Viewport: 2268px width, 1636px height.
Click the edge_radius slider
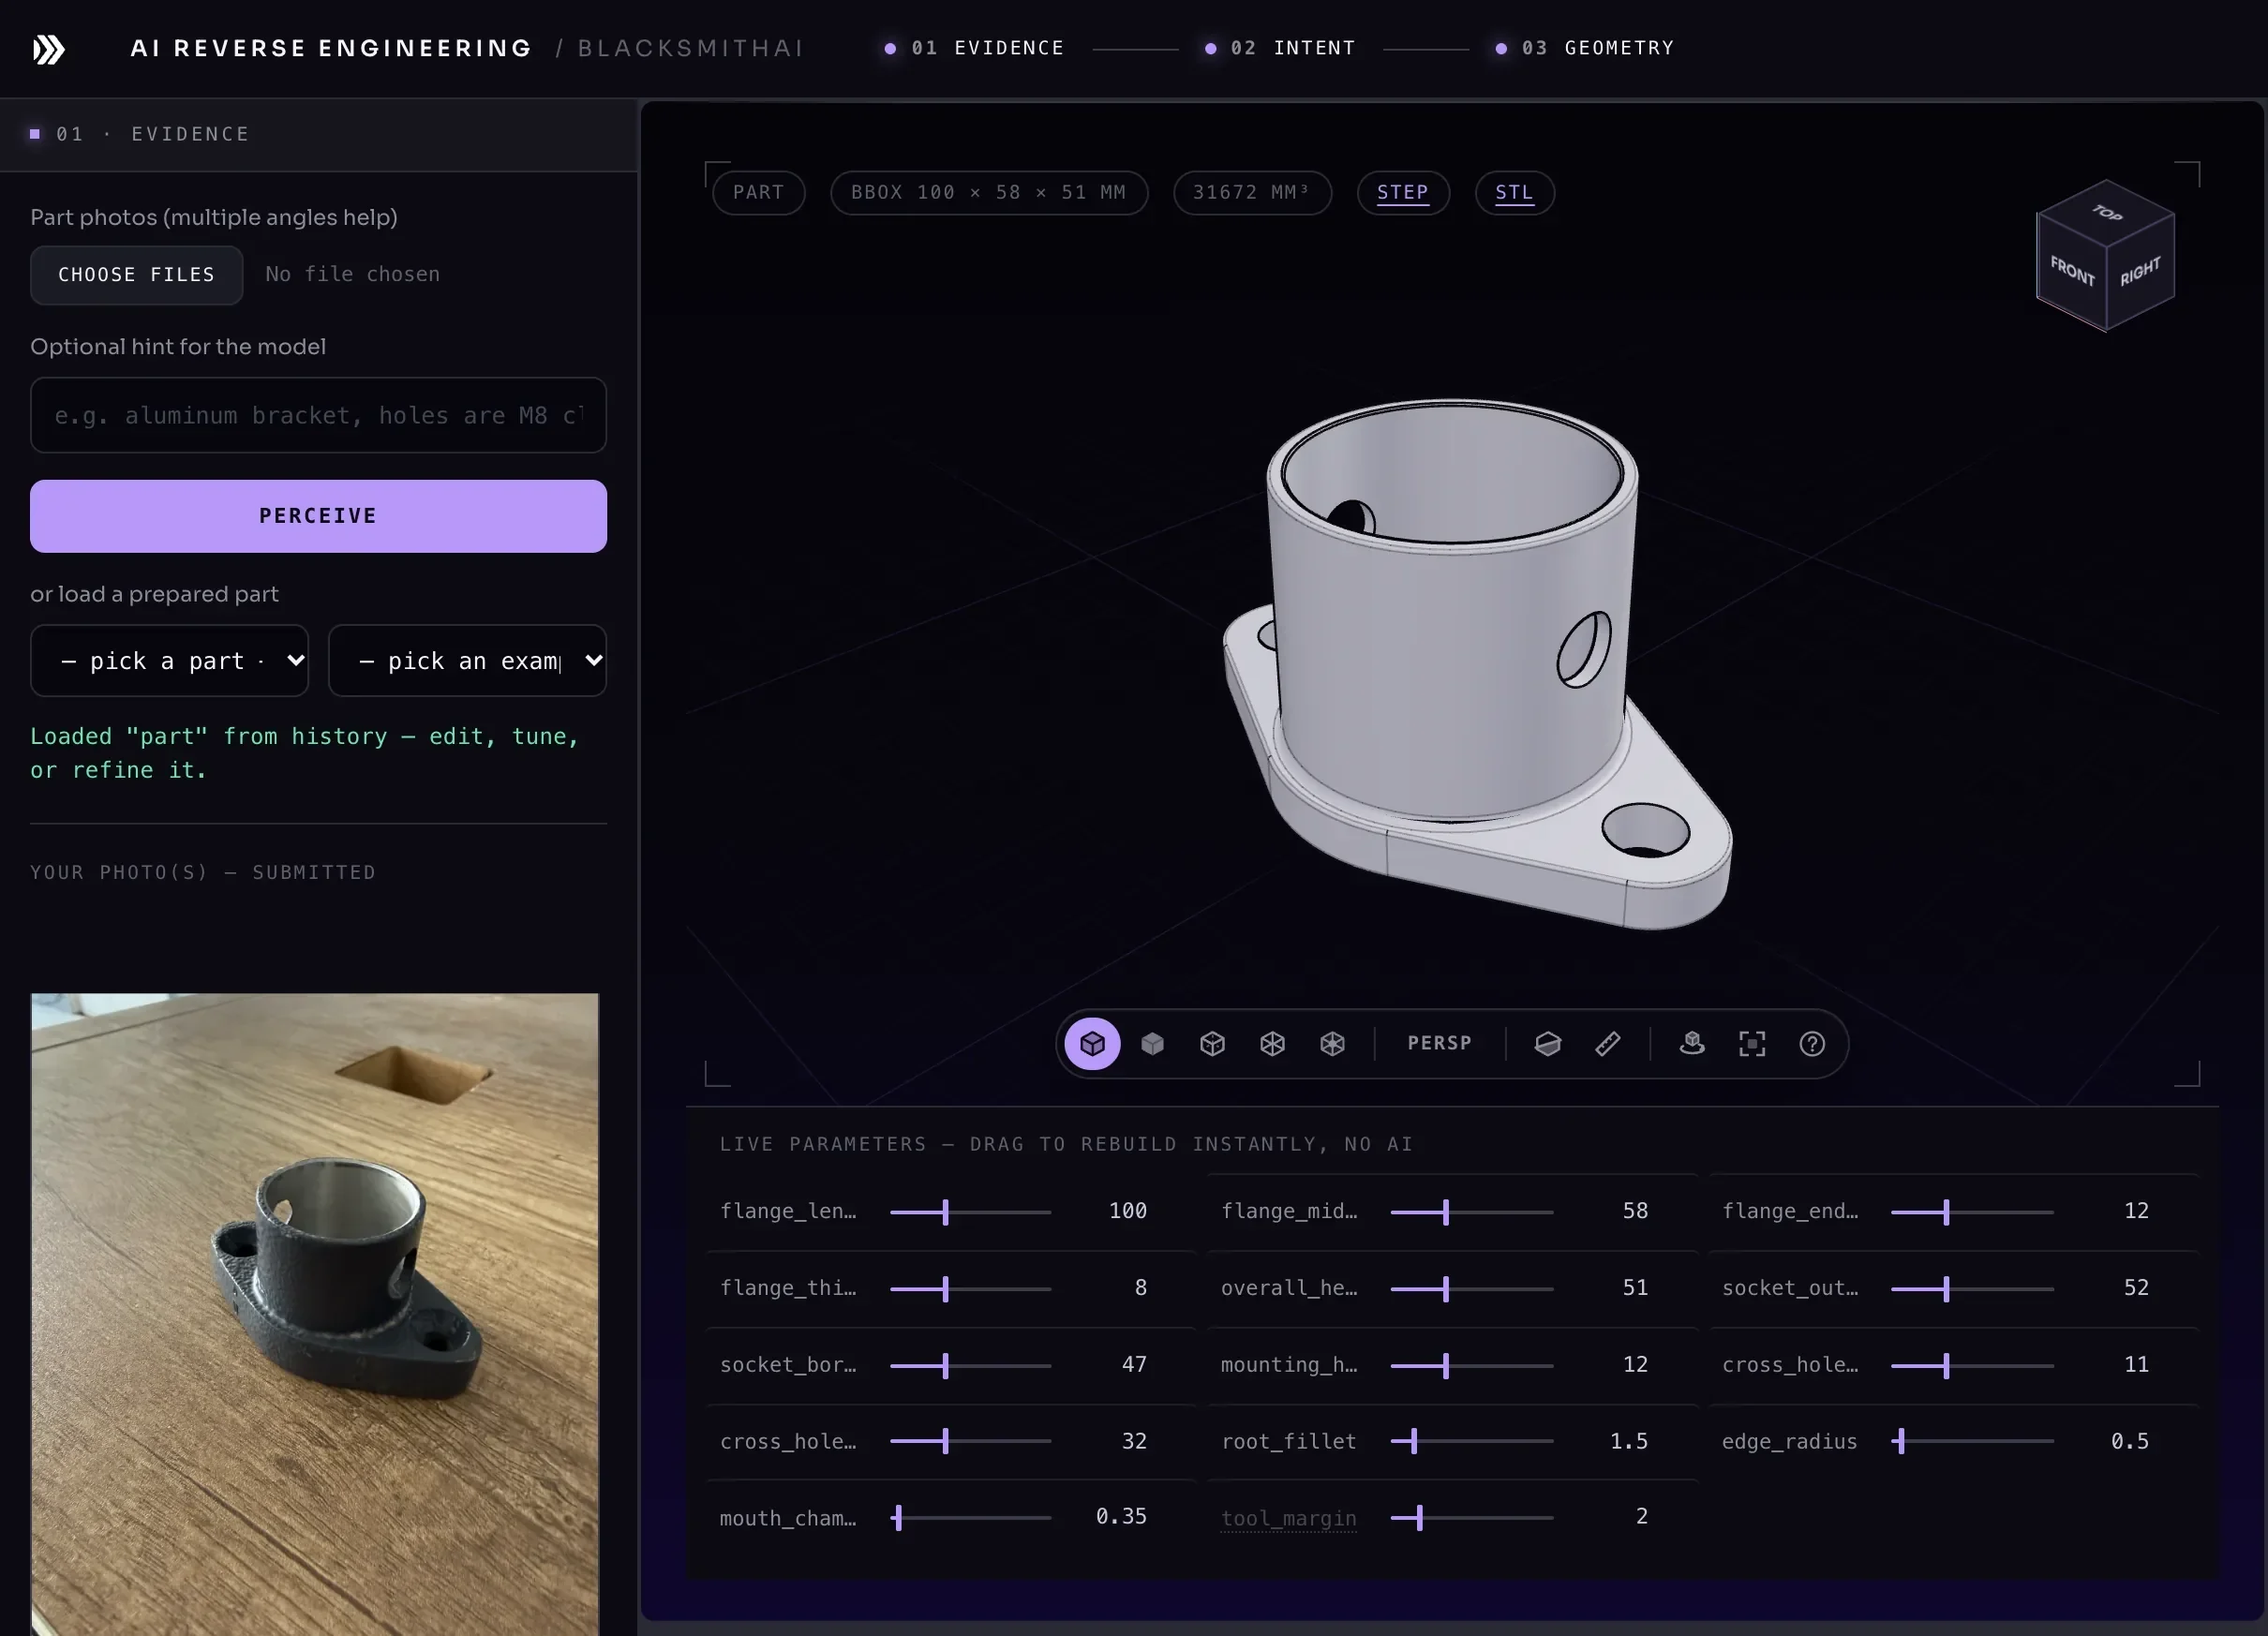click(1972, 1441)
